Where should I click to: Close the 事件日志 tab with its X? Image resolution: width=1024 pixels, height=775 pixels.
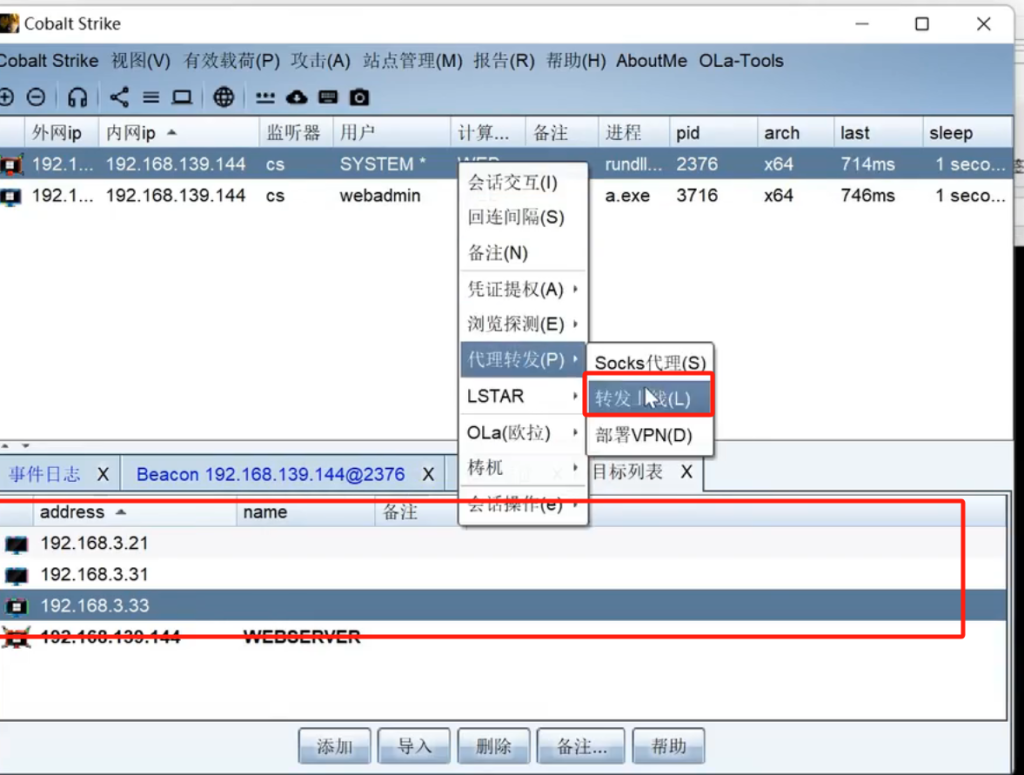(x=103, y=474)
